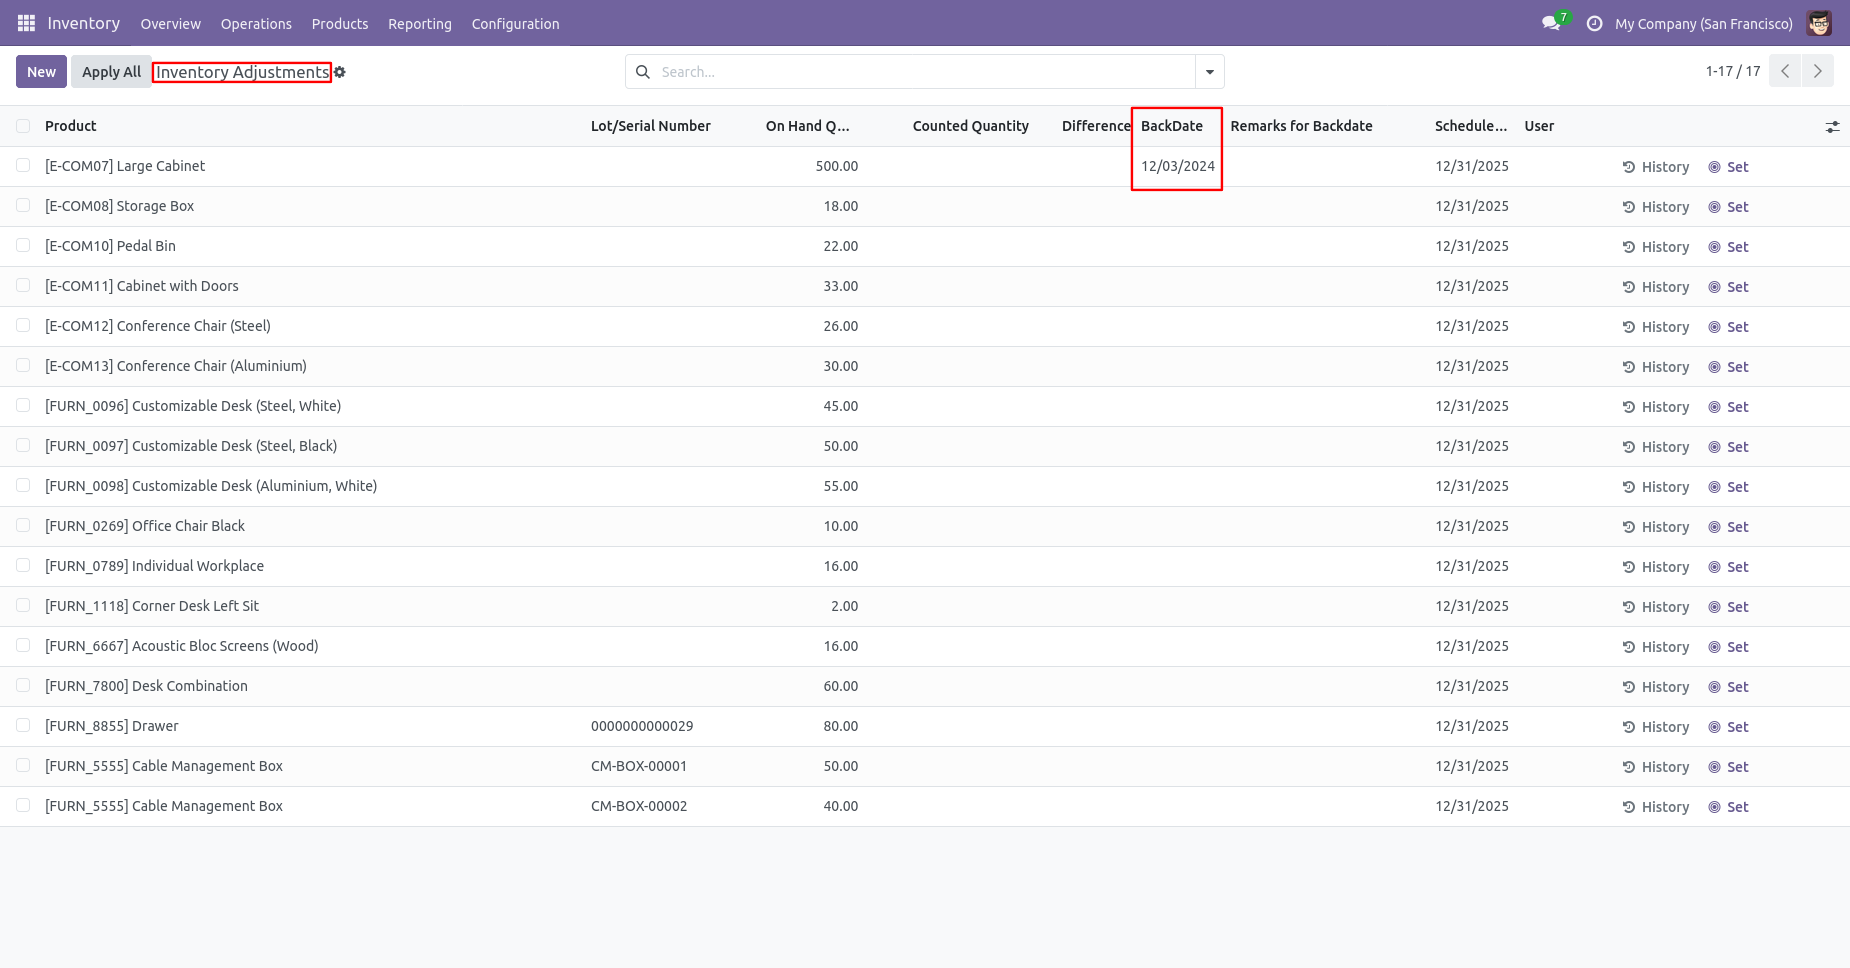The image size is (1850, 968).
Task: Open the user avatar menu
Action: (x=1819, y=23)
